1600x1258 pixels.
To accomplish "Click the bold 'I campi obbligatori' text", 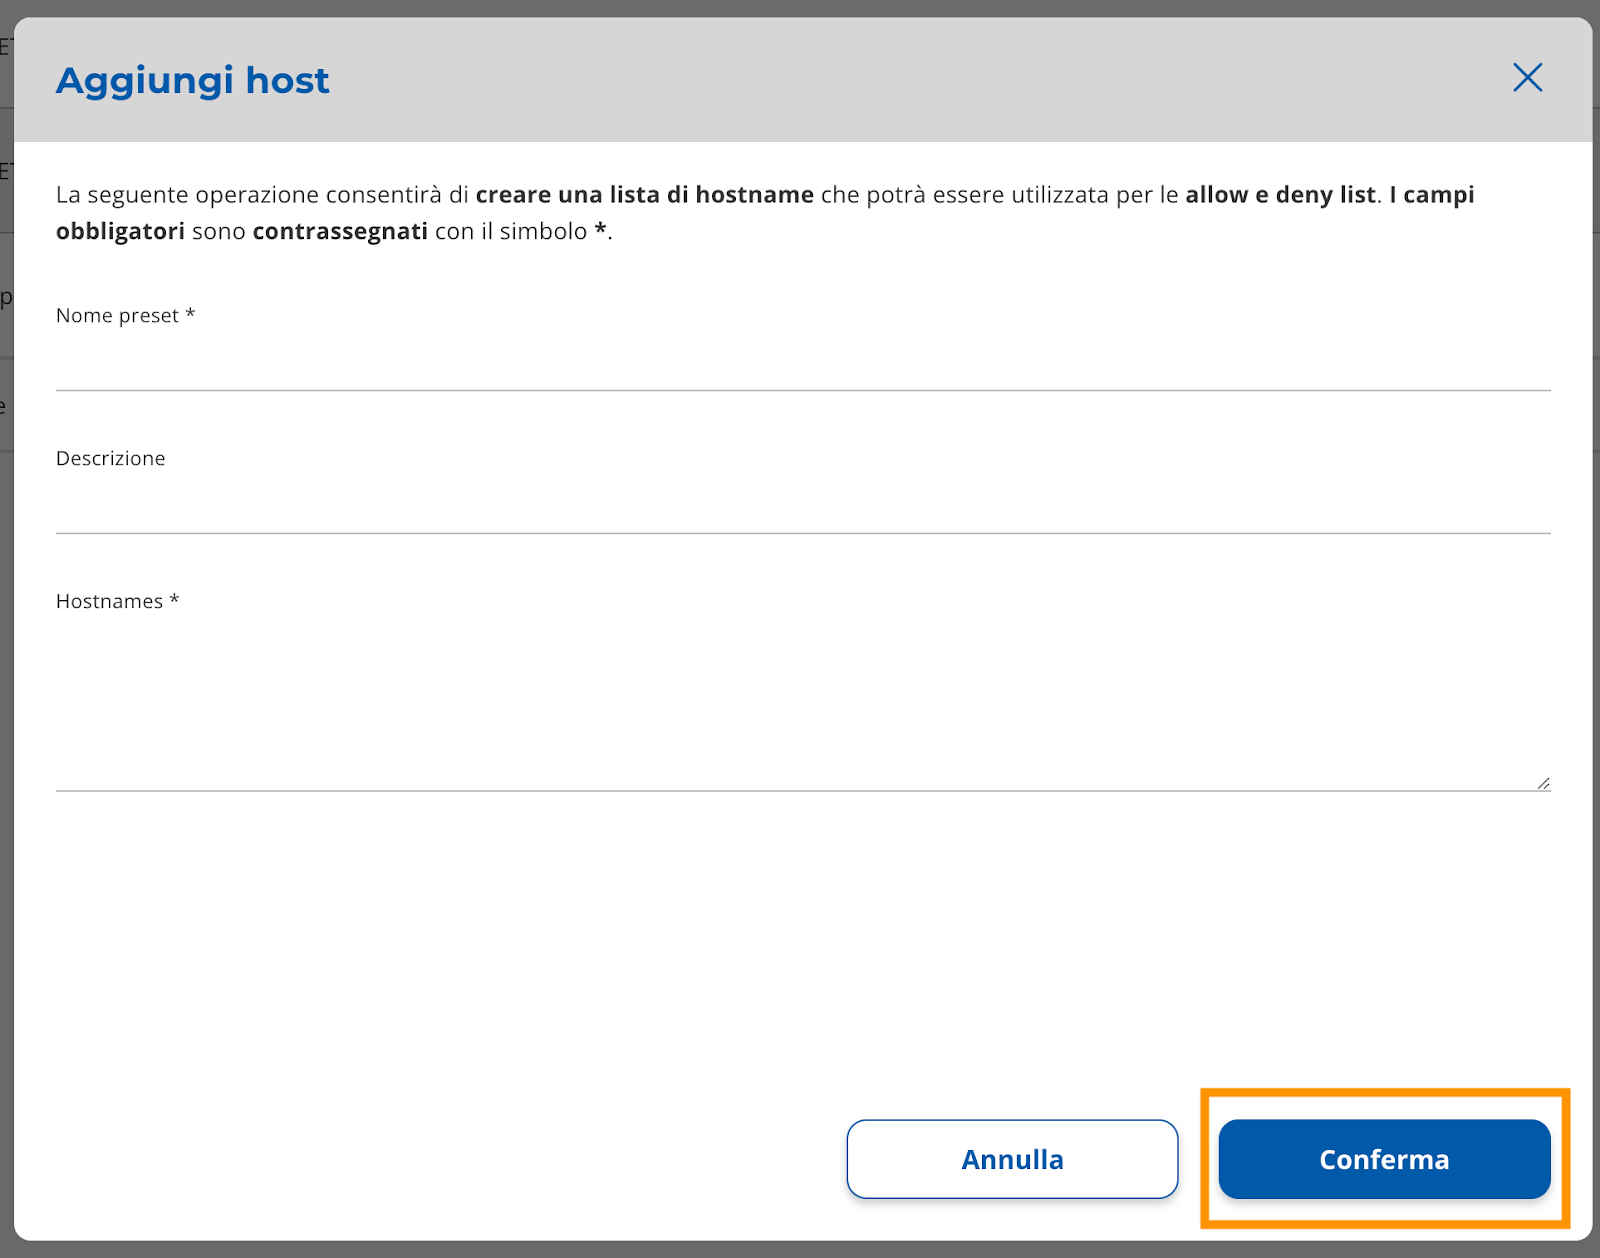I will pyautogui.click(x=1431, y=194).
